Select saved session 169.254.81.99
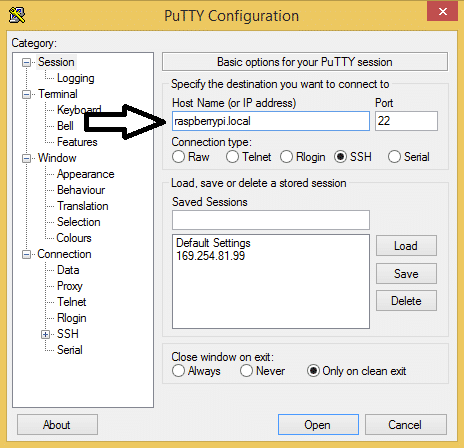Screen dimensions: 464x448 tap(211, 256)
